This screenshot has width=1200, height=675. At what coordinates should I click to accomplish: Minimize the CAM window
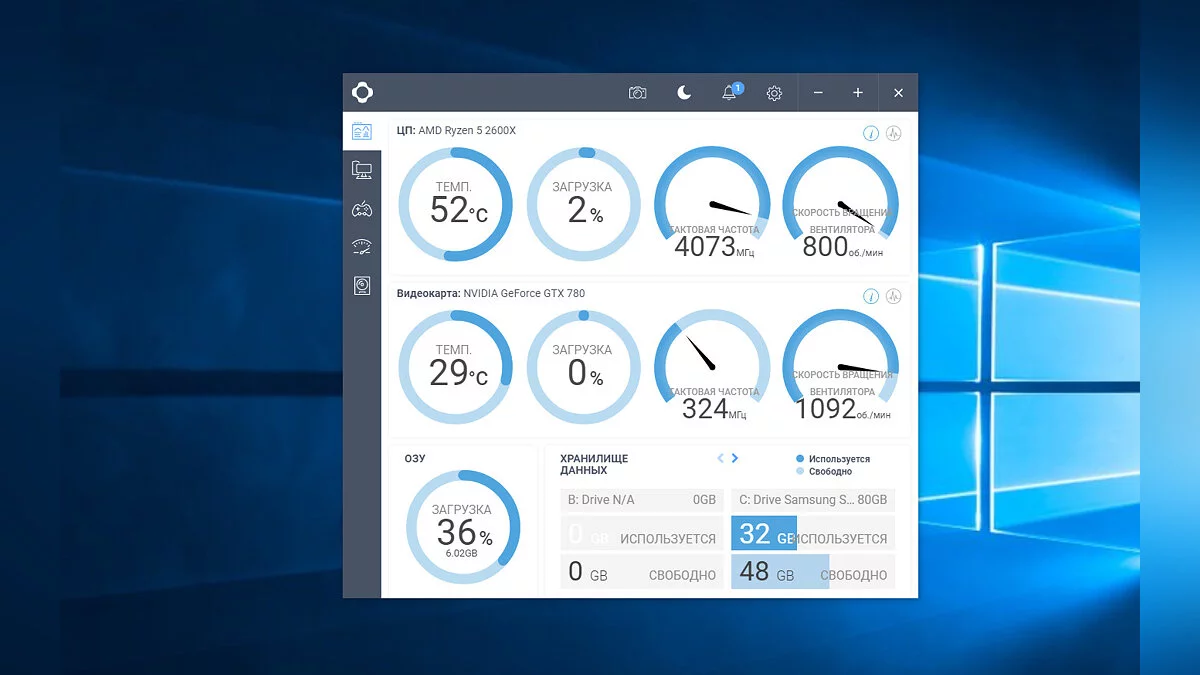818,93
